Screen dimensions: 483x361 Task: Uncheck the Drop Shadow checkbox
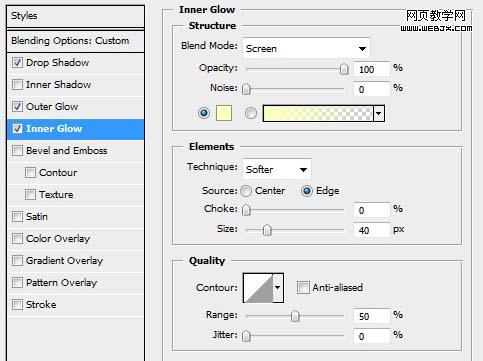(17, 62)
